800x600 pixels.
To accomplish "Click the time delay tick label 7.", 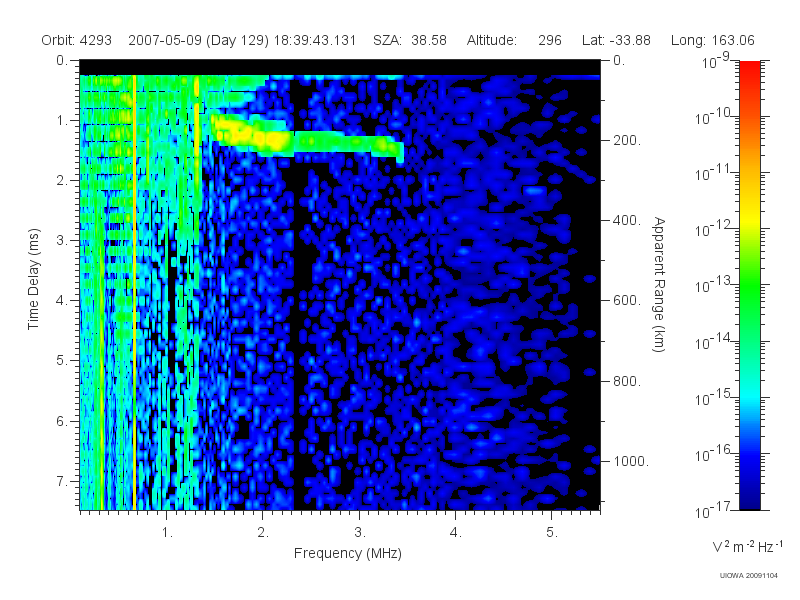I will pyautogui.click(x=62, y=481).
